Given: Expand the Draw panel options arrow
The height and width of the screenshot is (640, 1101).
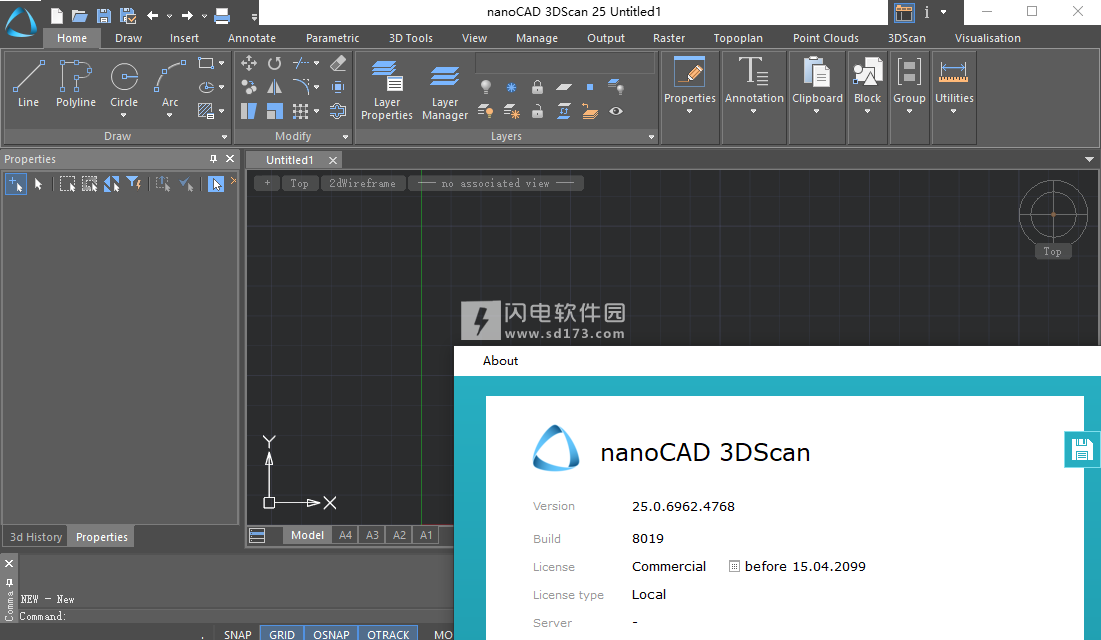Looking at the screenshot, I should [224, 136].
